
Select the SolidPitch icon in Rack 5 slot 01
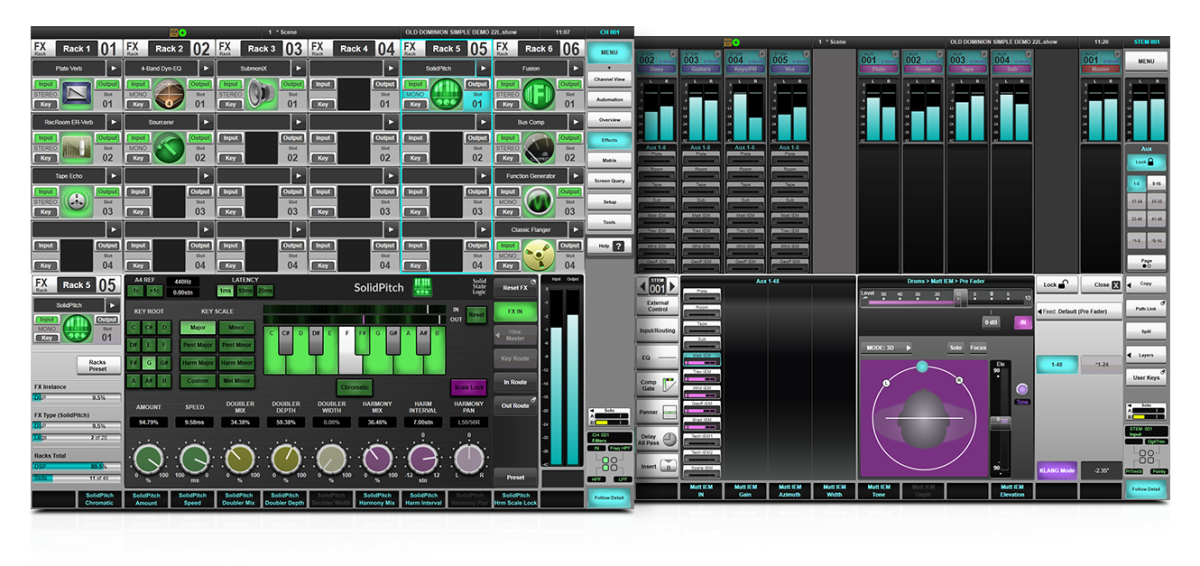[444, 96]
